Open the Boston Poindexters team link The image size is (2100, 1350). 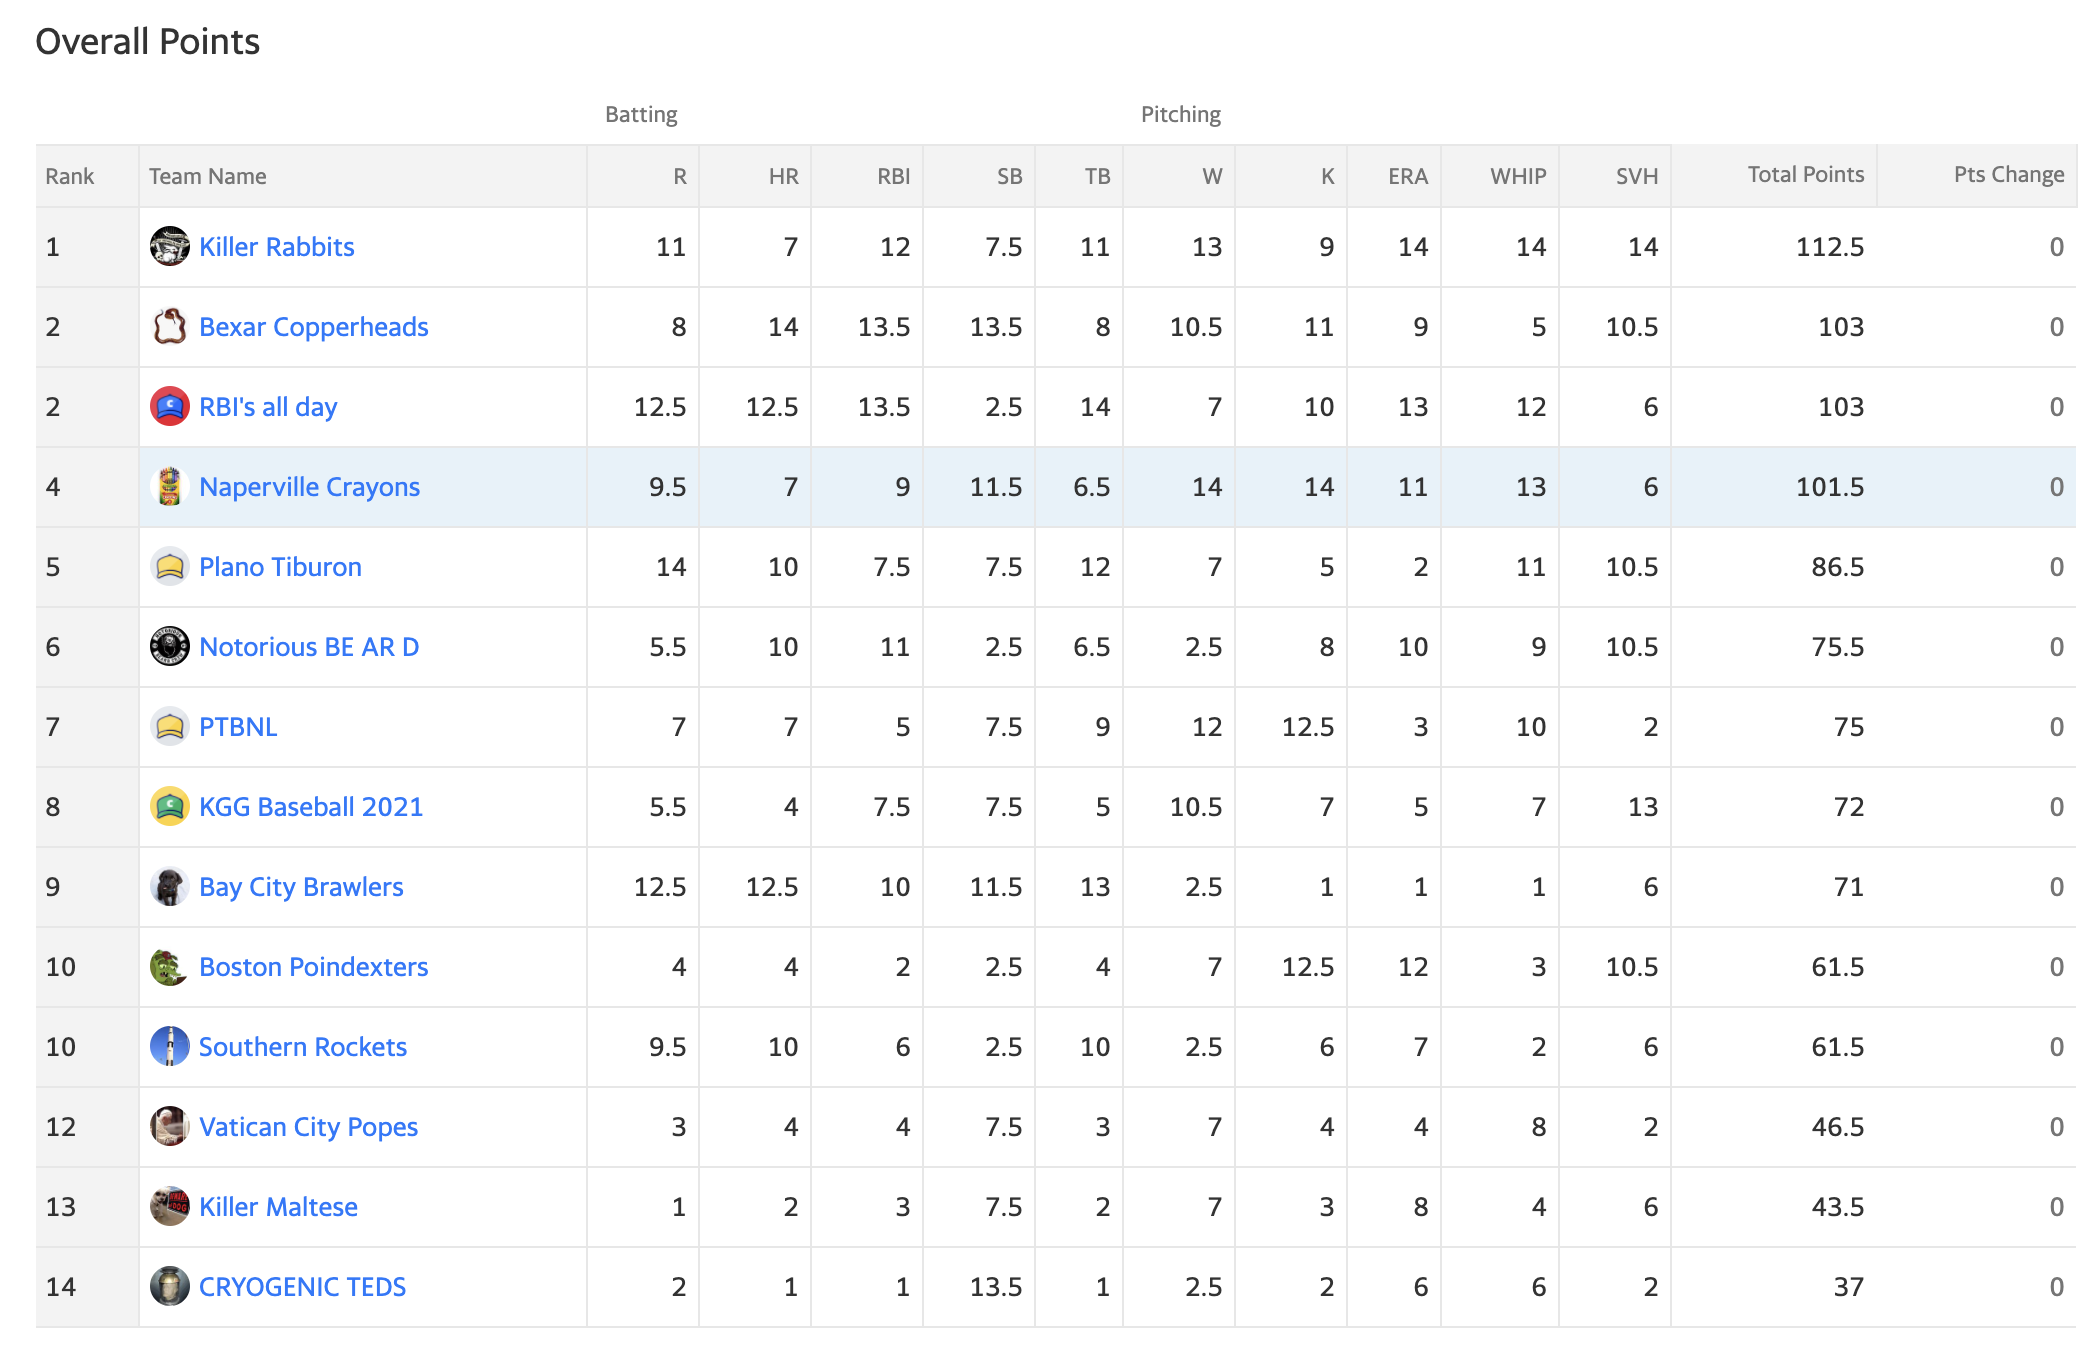313,967
